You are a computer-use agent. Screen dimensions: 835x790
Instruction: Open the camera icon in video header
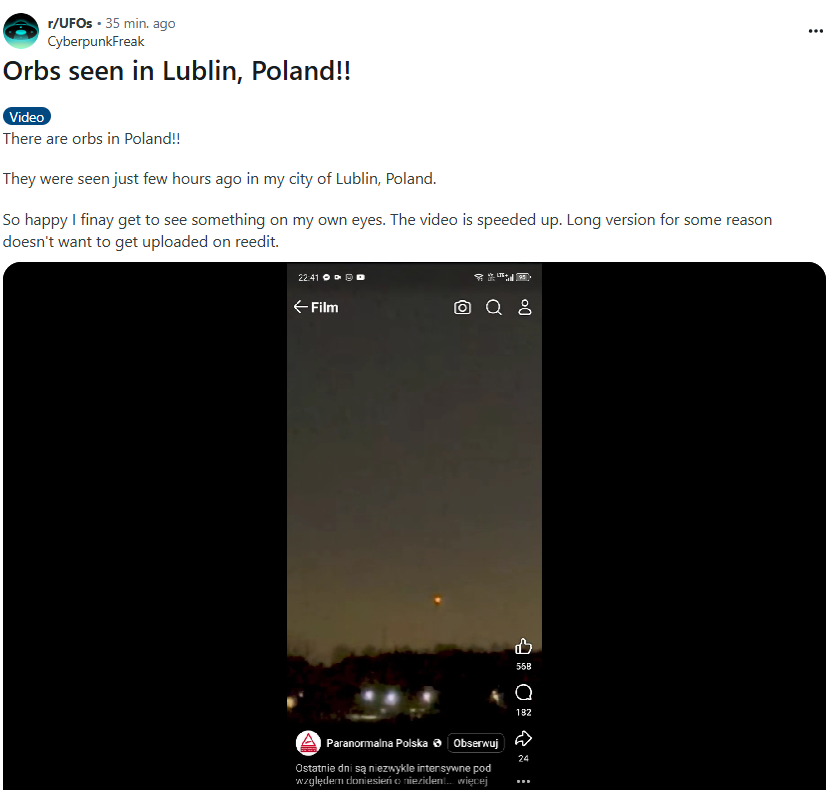coord(462,307)
